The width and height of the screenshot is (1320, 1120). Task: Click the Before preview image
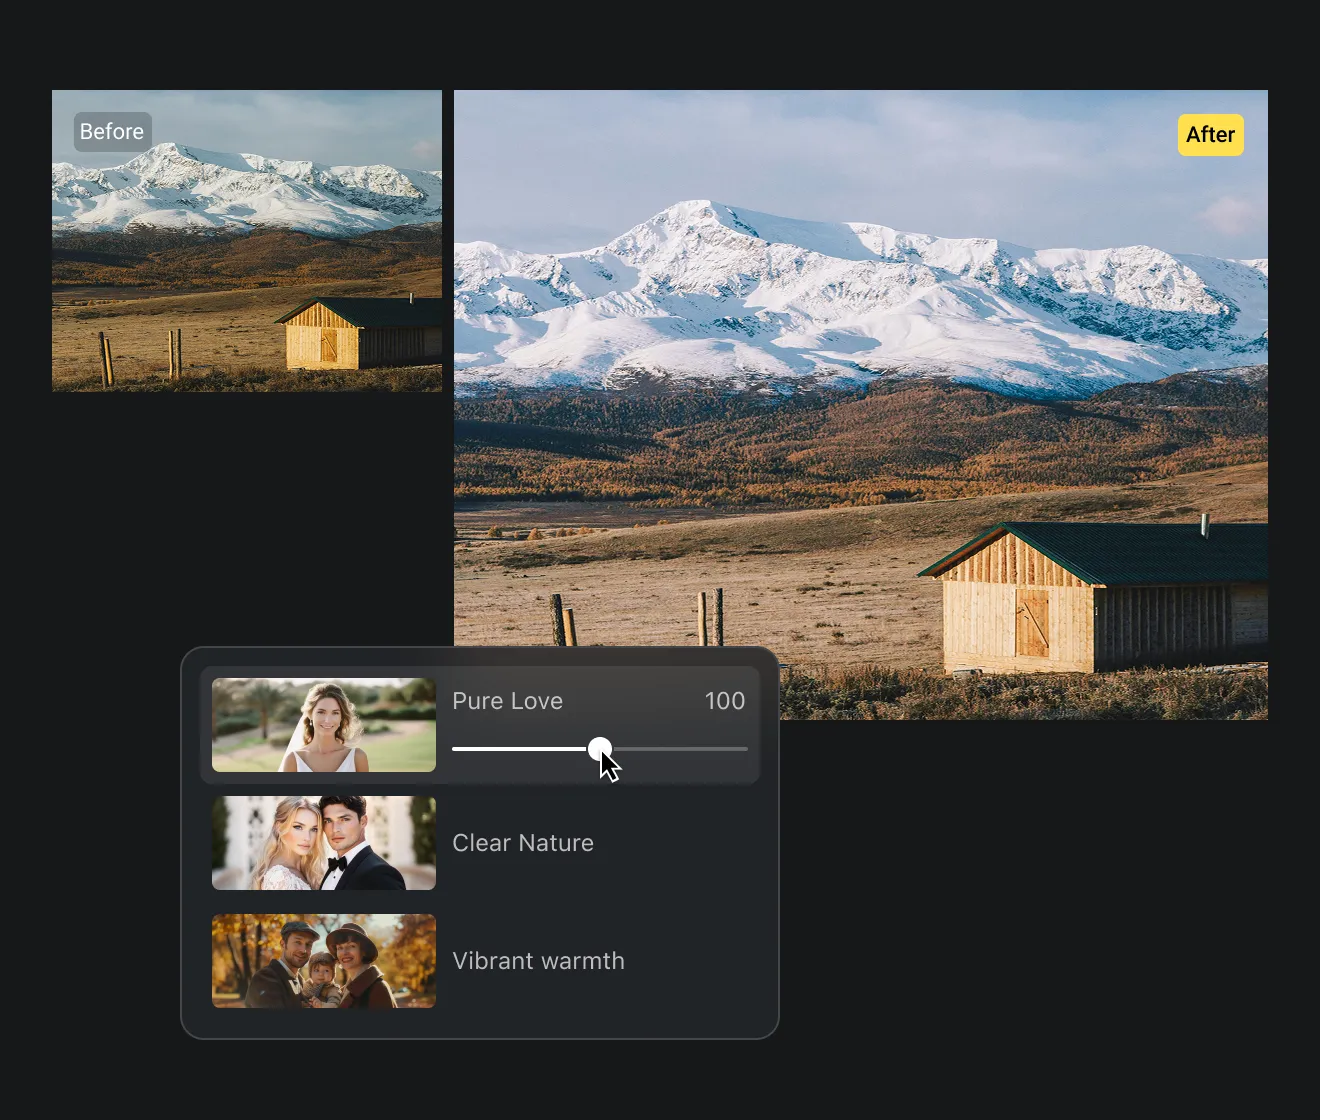[246, 240]
